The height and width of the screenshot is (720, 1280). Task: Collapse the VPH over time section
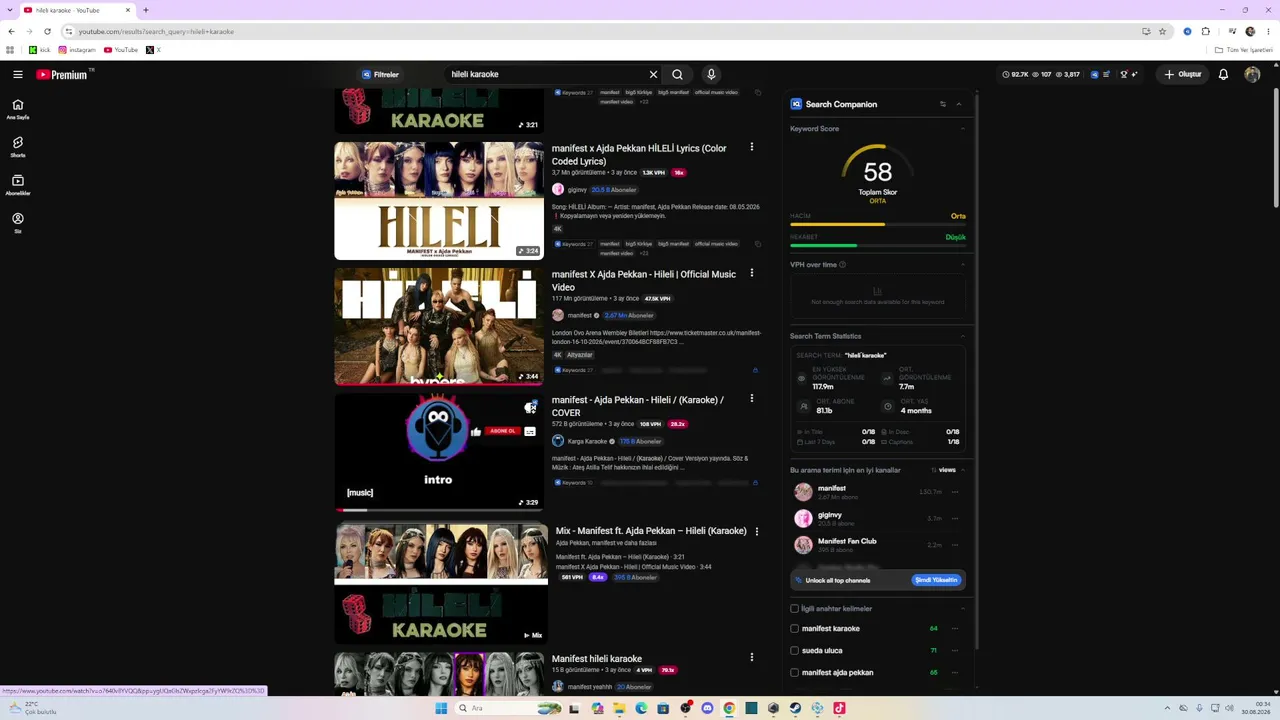(x=963, y=265)
